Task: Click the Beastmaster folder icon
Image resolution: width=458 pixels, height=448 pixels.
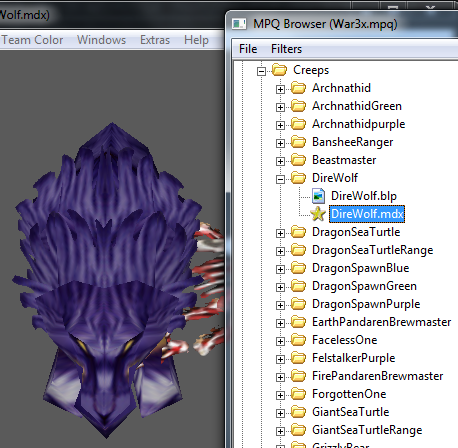Action: tap(298, 160)
